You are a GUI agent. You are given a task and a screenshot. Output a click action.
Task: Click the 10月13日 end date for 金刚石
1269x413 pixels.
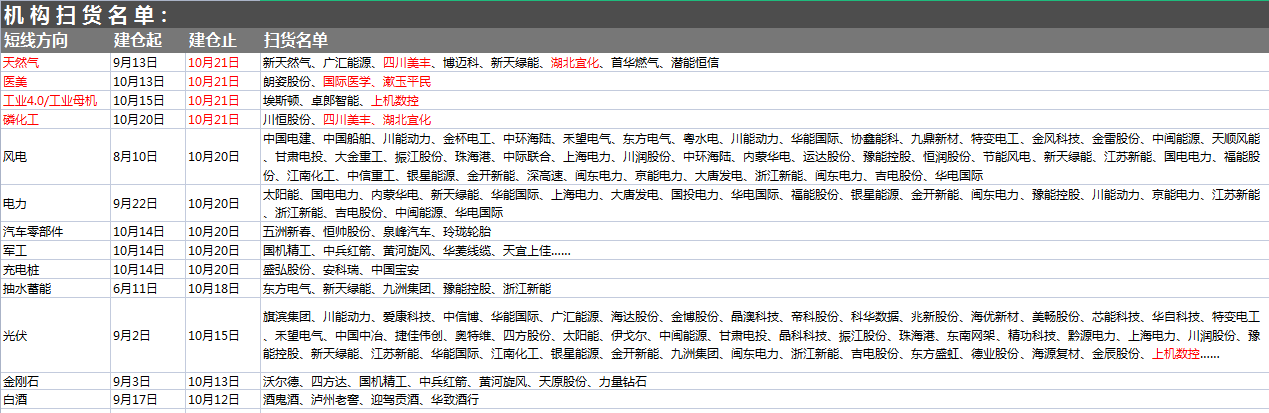(x=222, y=382)
